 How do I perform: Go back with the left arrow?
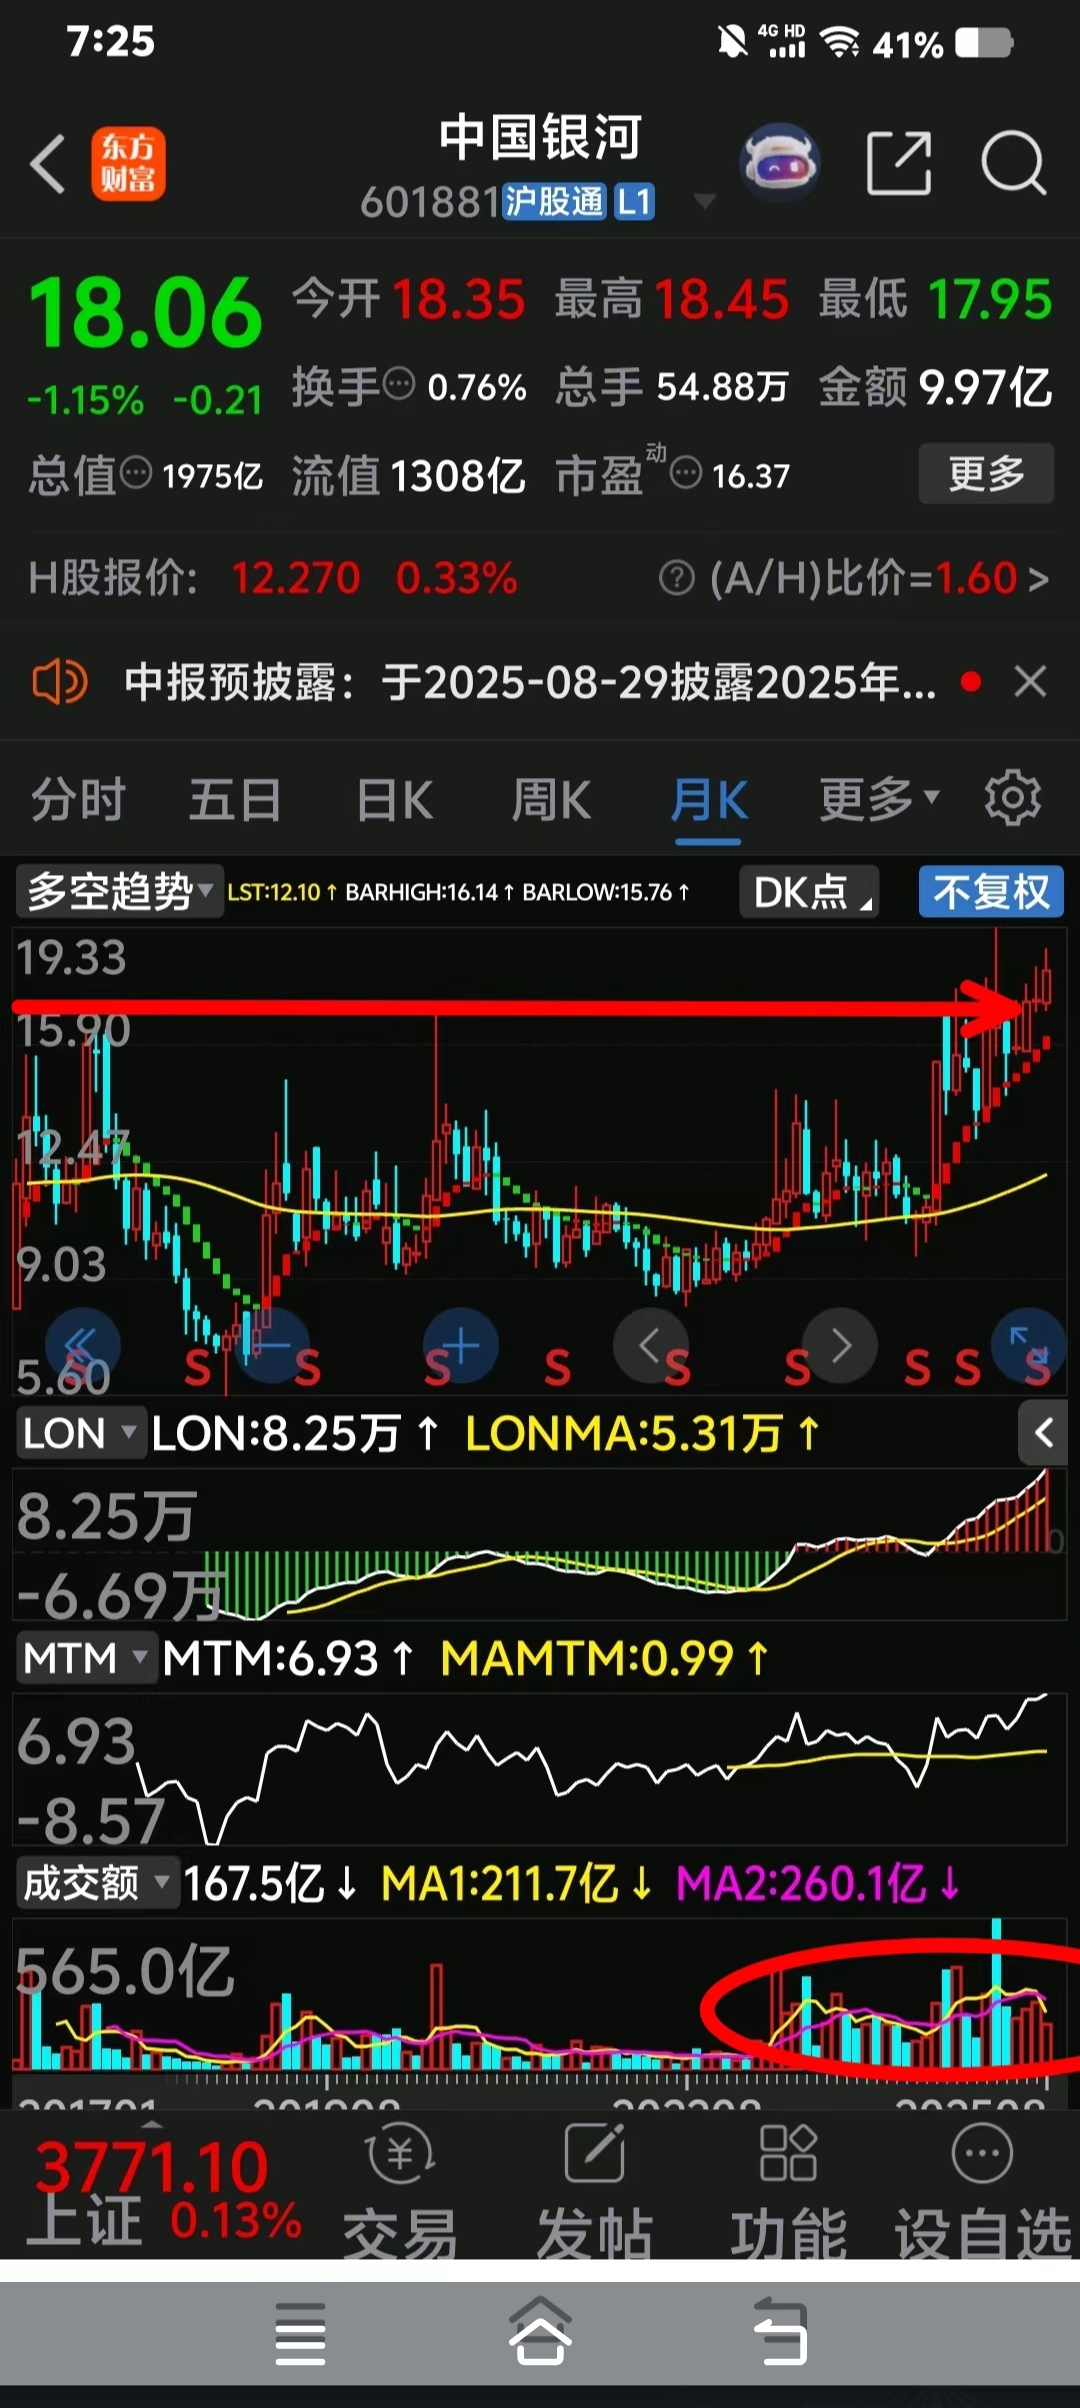48,163
